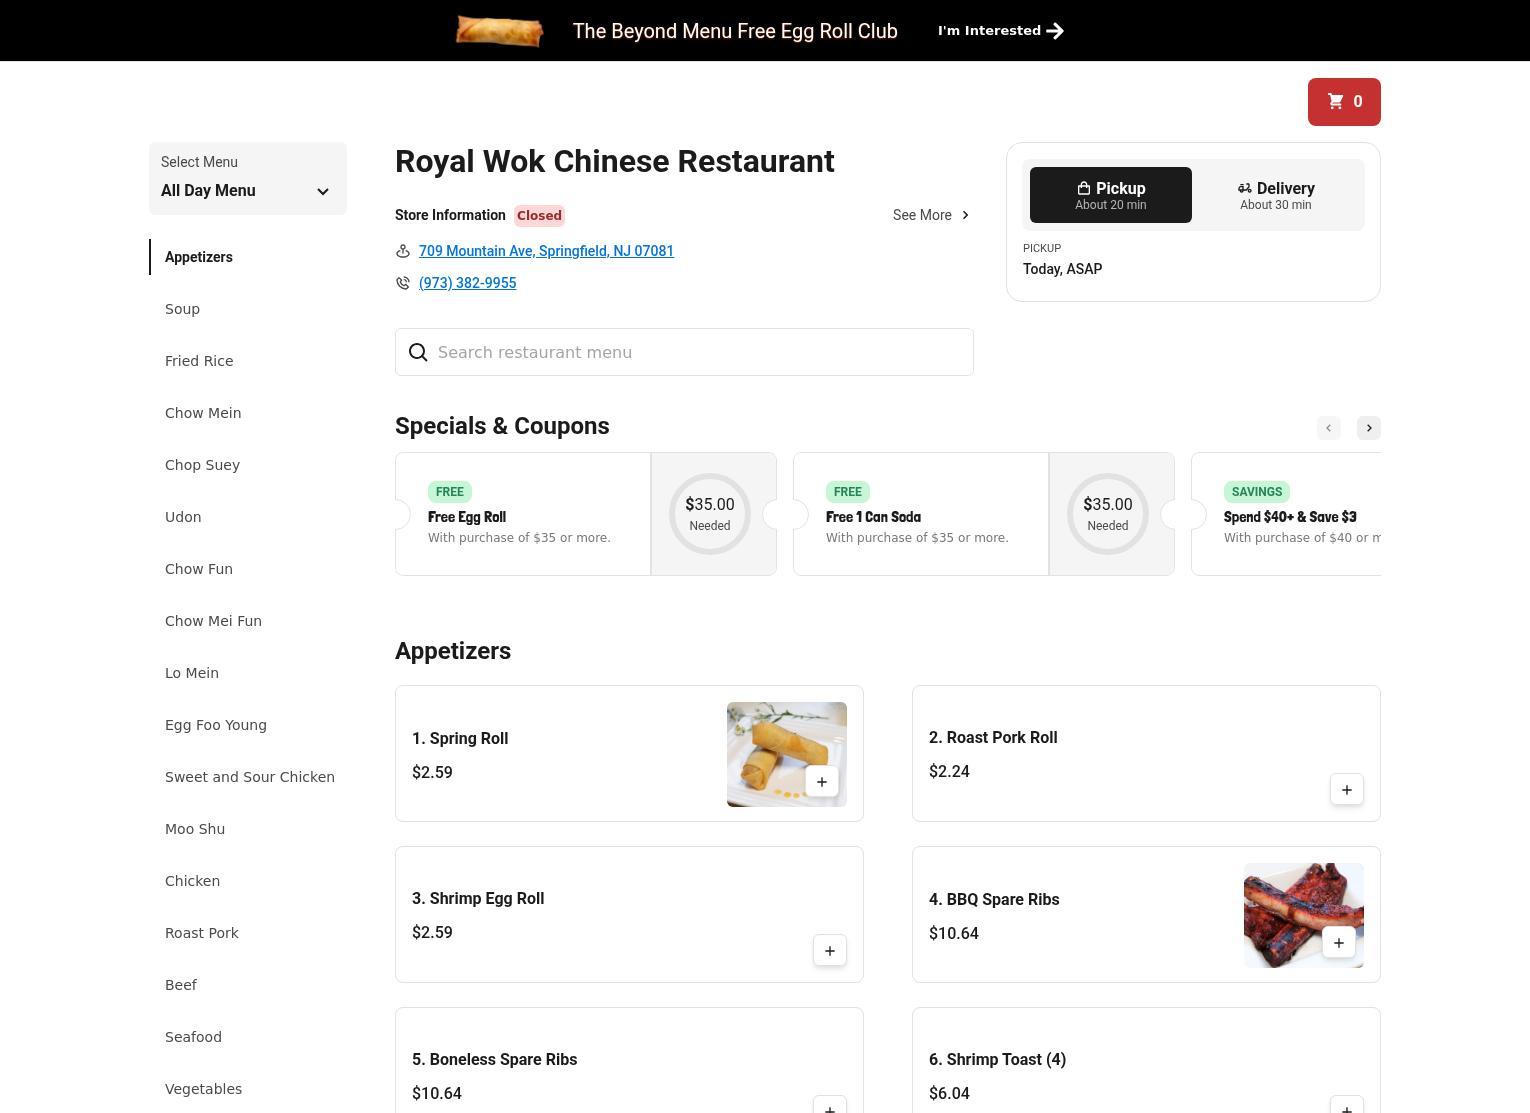Go to Appetizers category

pyautogui.click(x=199, y=257)
